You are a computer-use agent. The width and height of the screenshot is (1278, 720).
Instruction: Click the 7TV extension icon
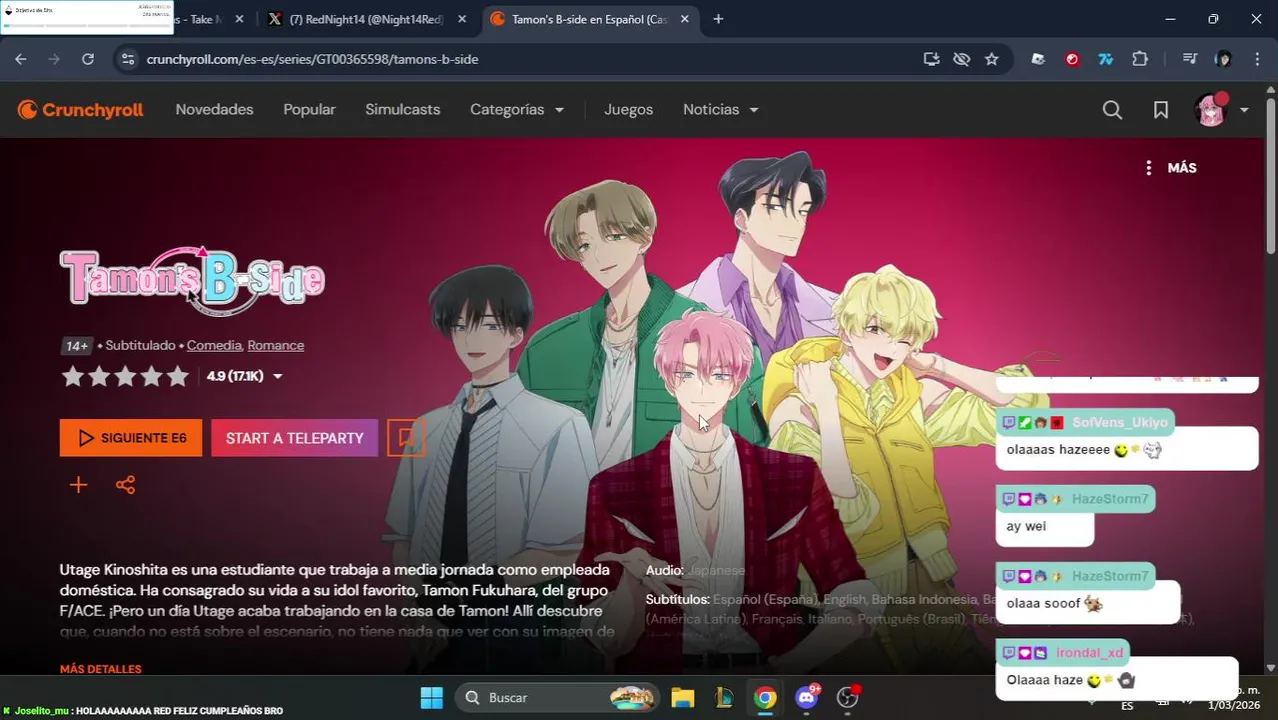click(1106, 59)
